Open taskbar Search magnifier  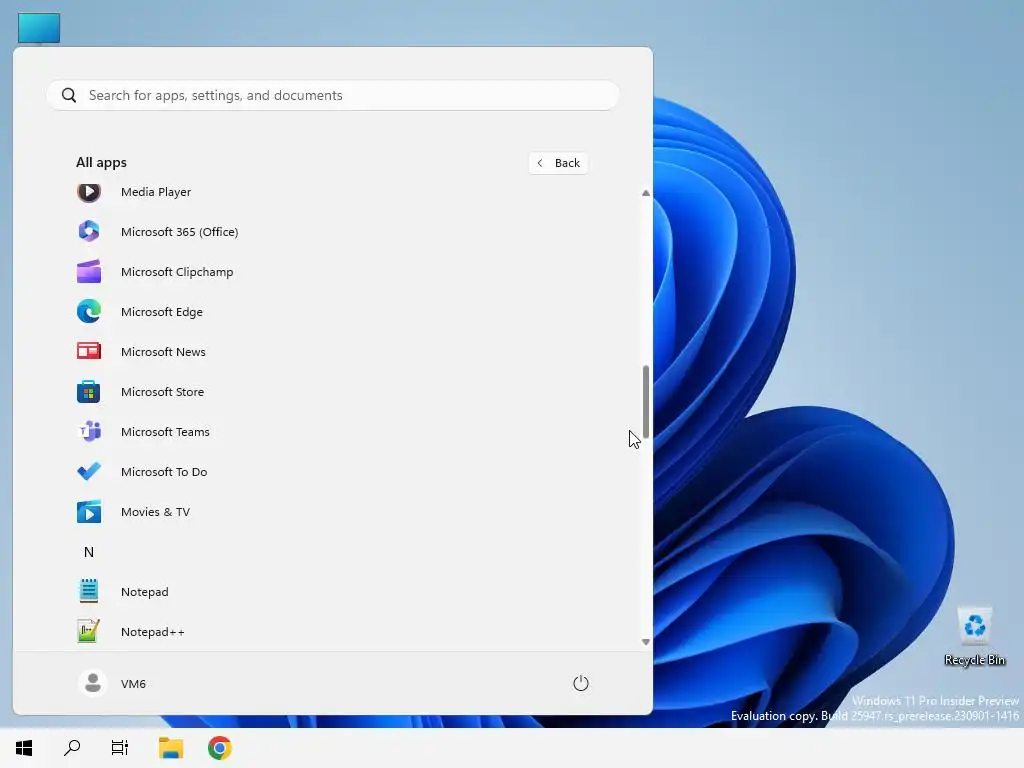click(x=72, y=748)
